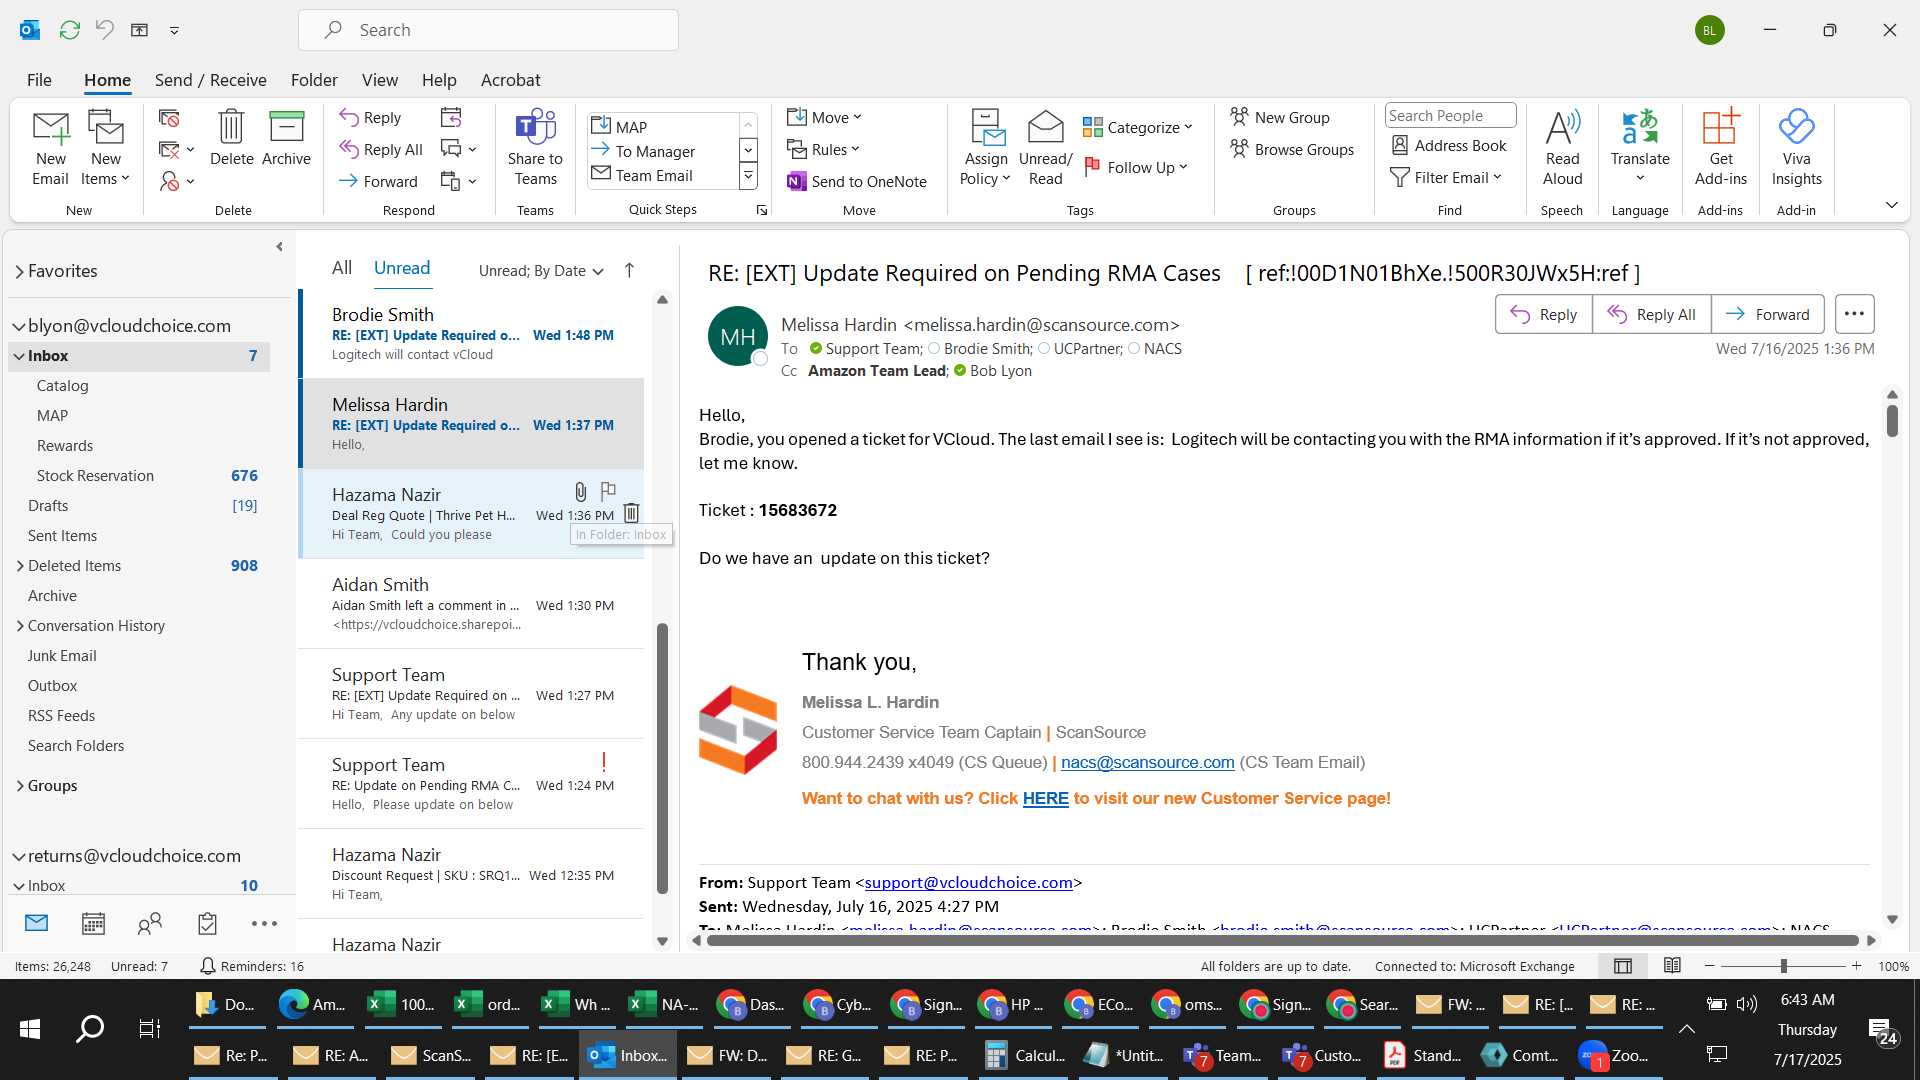Click the nacs@scansource.com email link
Screen dimensions: 1920x1080
click(1147, 762)
